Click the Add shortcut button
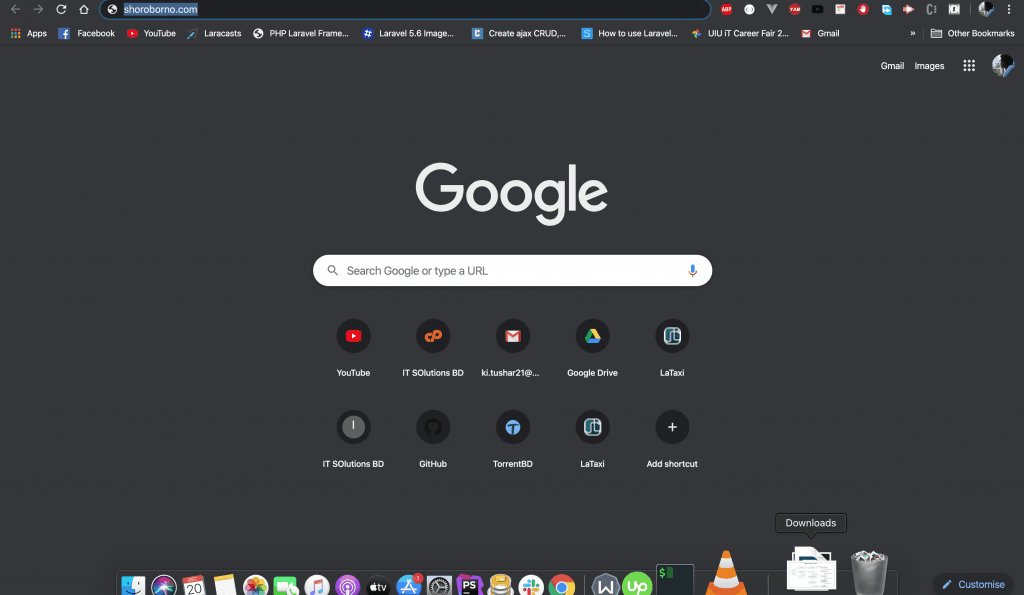The height and width of the screenshot is (595, 1024). tap(672, 440)
